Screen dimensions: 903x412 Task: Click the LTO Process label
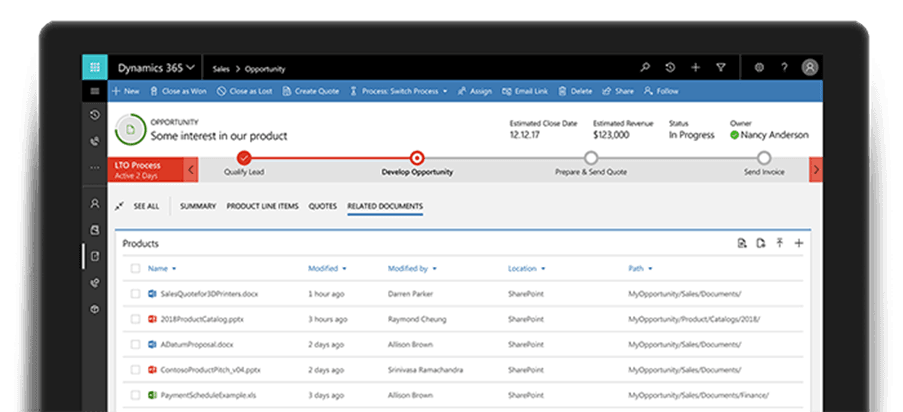click(x=138, y=165)
